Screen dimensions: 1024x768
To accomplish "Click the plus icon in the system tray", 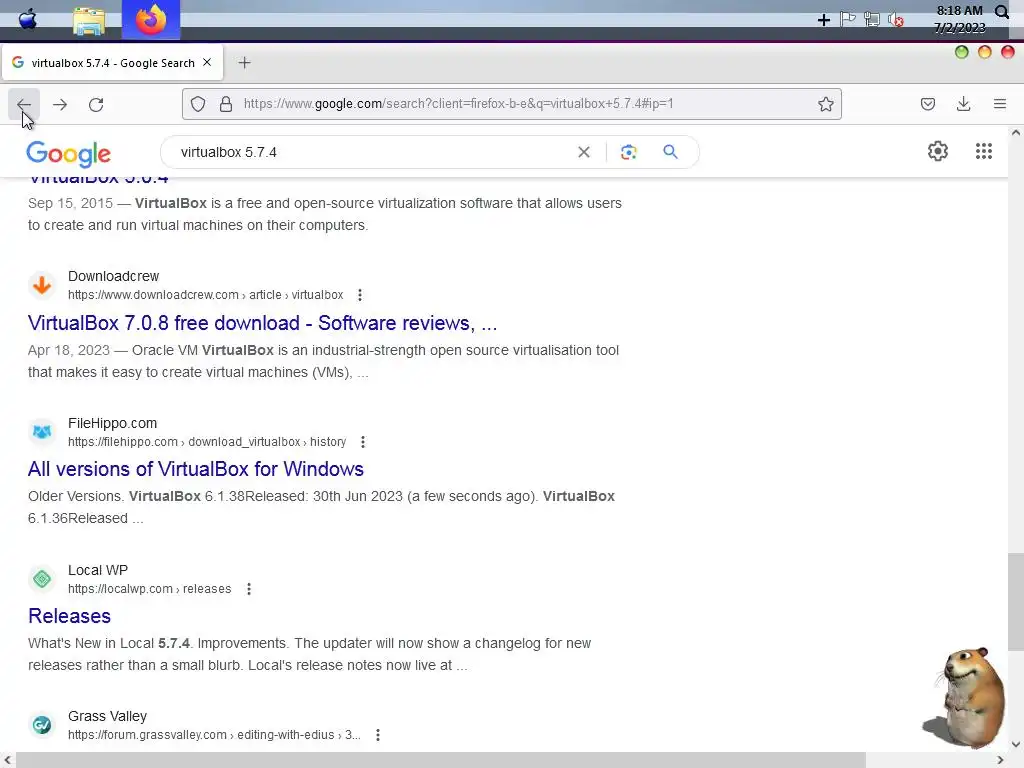I will tap(824, 20).
